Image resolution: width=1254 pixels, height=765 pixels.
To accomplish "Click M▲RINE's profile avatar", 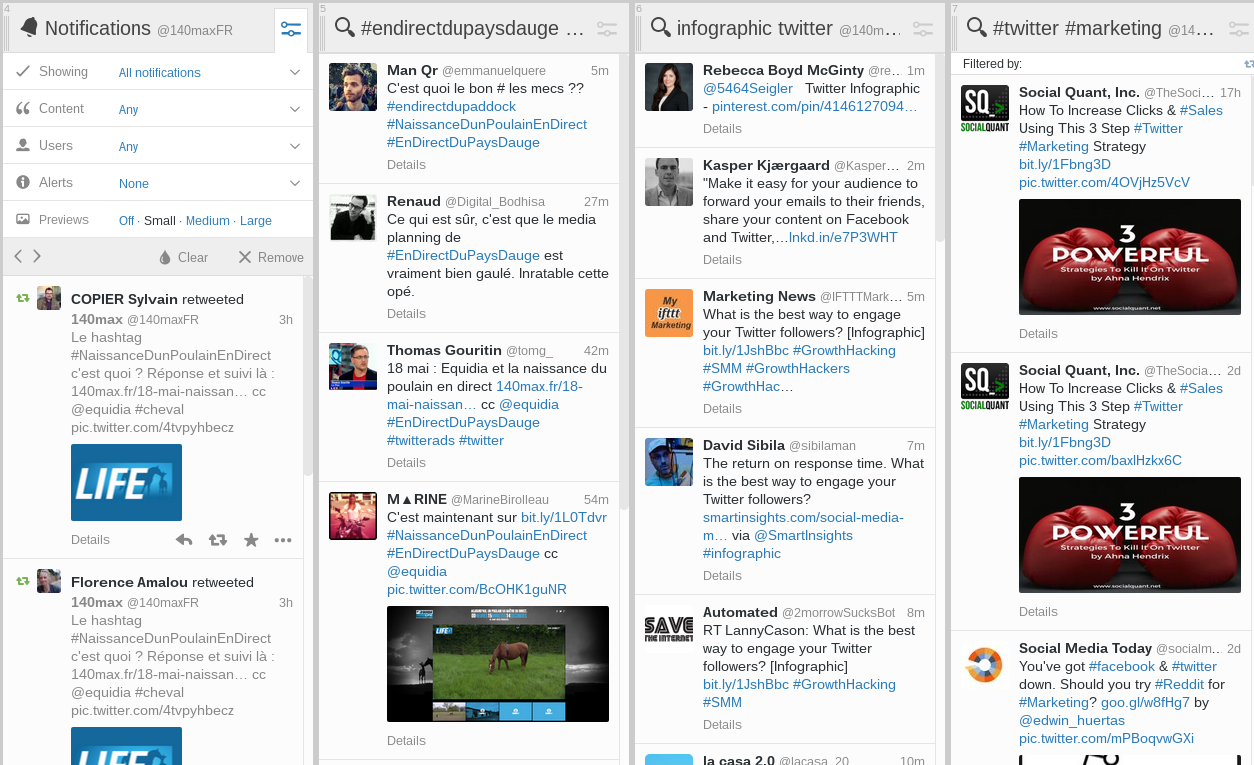I will tap(353, 516).
